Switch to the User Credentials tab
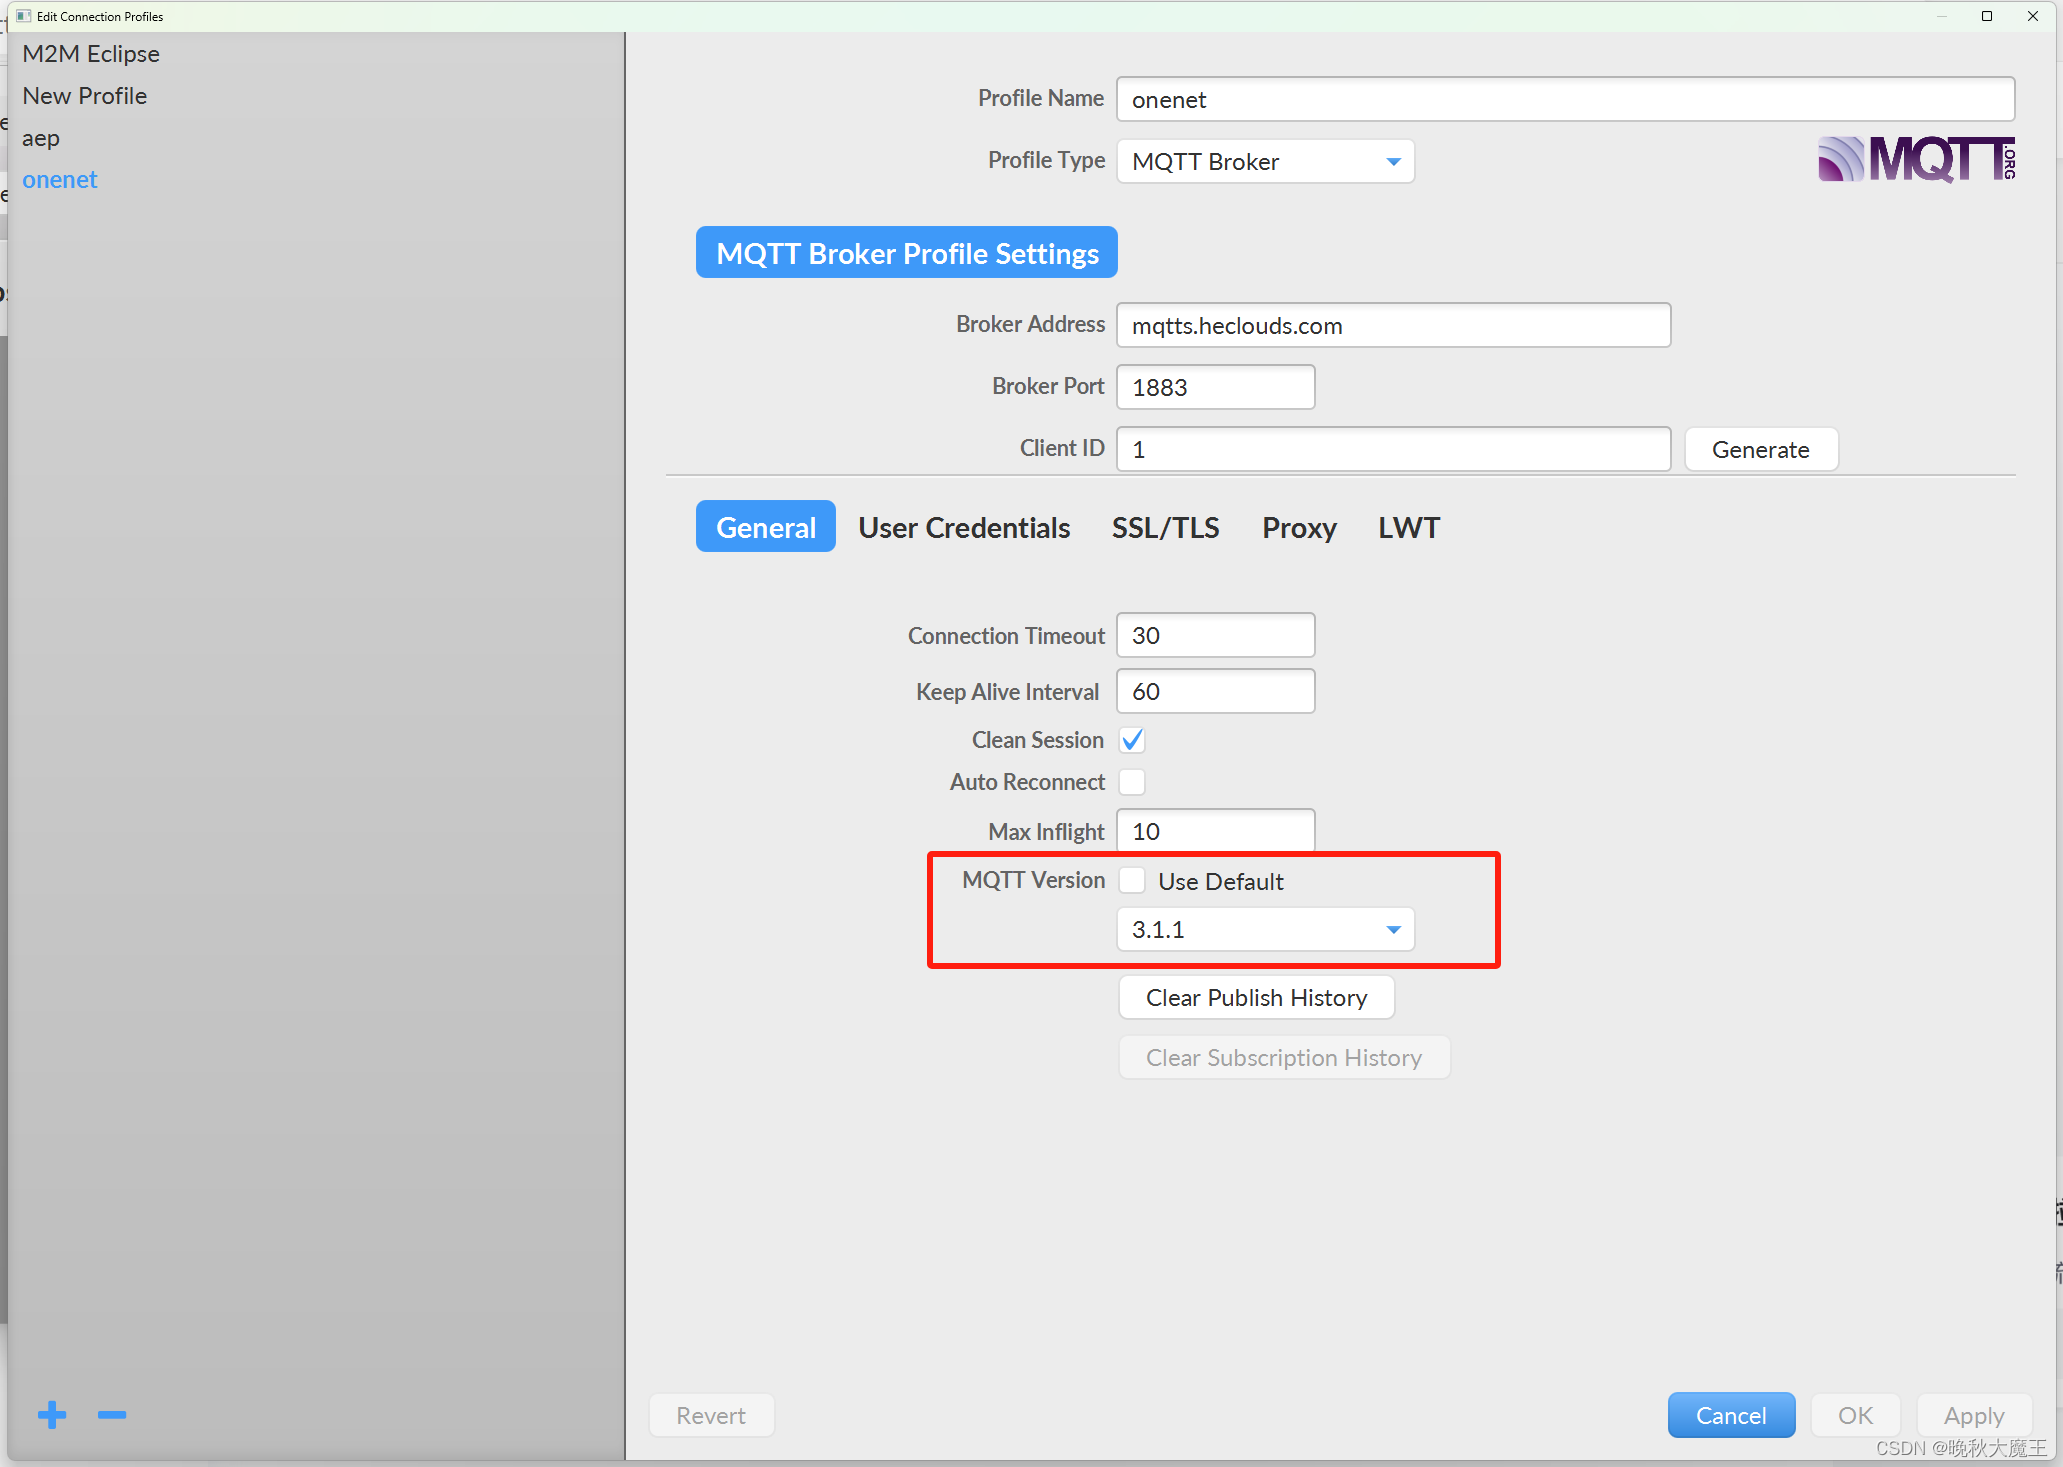Viewport: 2063px width, 1467px height. (964, 528)
